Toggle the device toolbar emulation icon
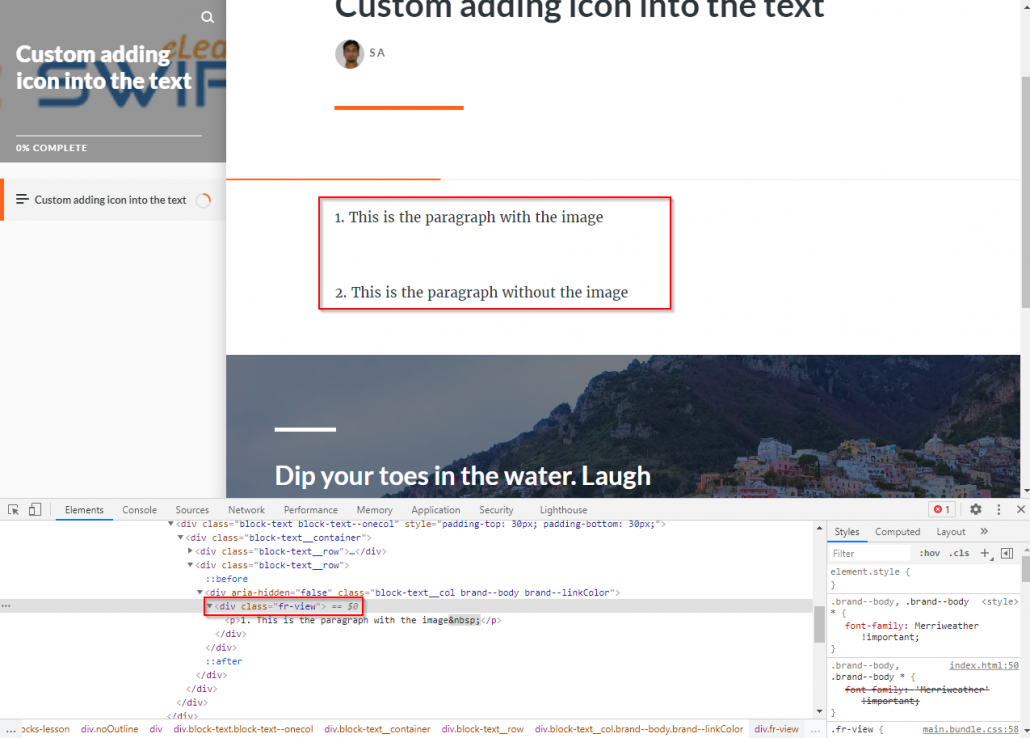 point(35,509)
